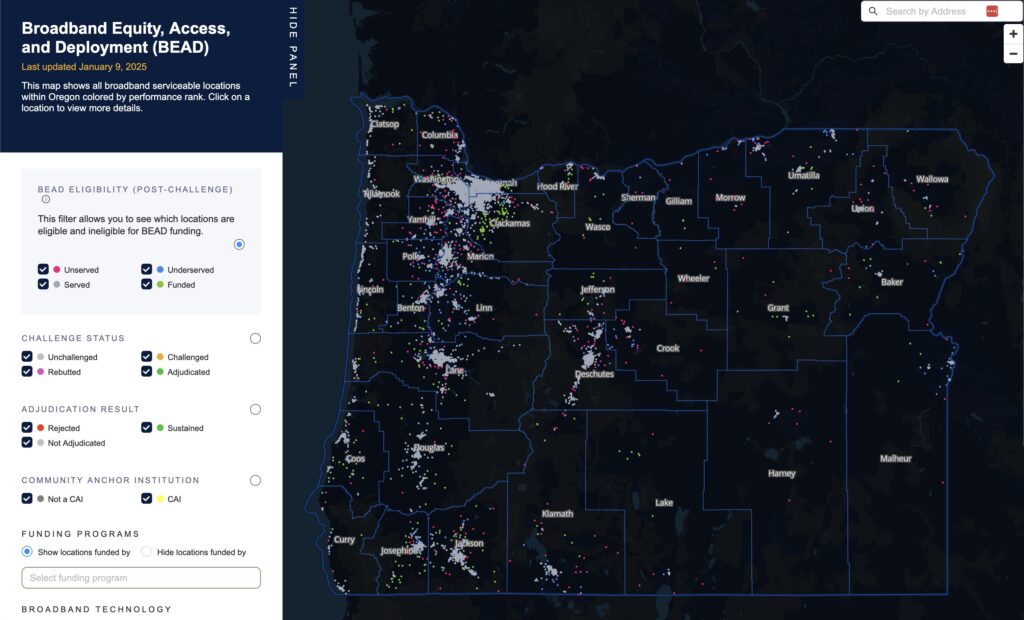Screen dimensions: 1024x620
Task: Zoom out of the map using the minus icon
Action: pyautogui.click(x=1012, y=53)
